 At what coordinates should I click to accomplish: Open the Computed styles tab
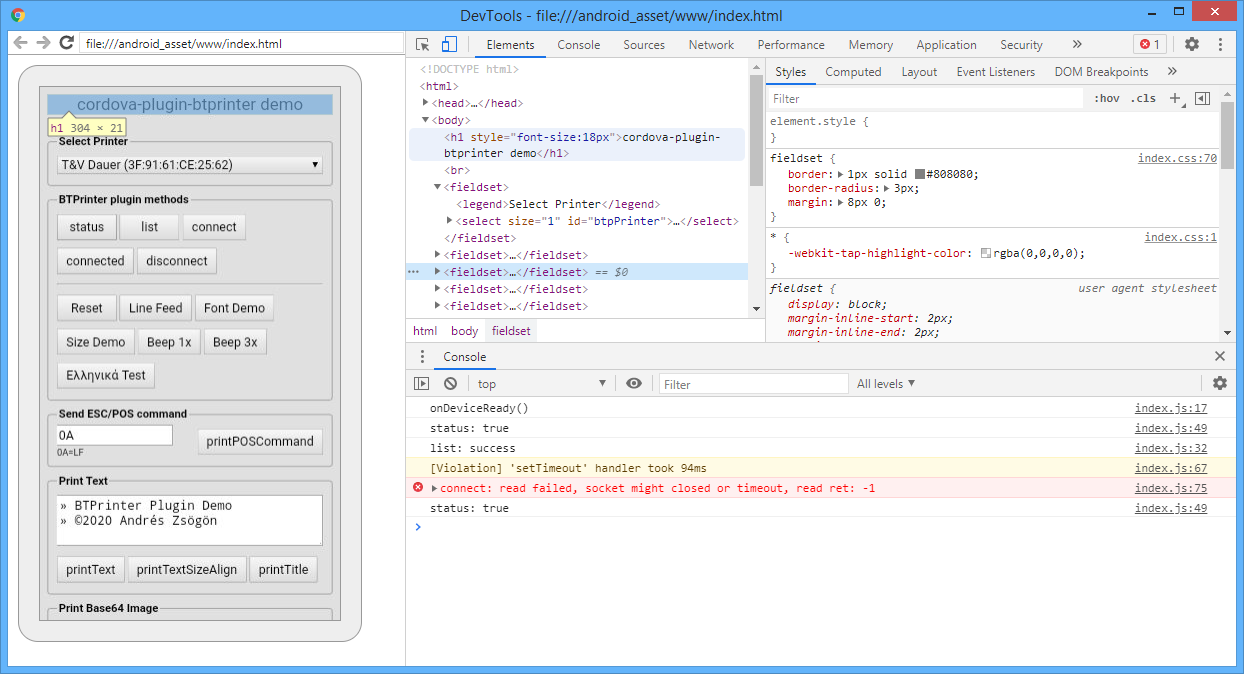(x=853, y=72)
